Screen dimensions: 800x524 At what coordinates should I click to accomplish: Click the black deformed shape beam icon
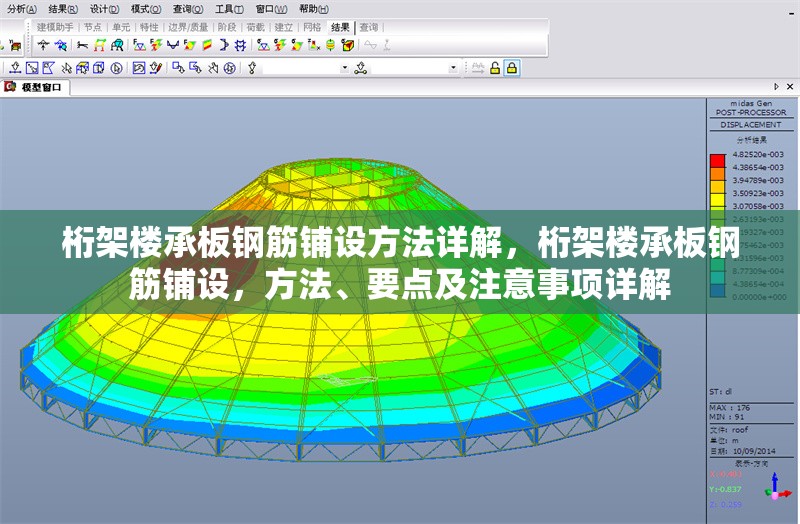tap(82, 45)
